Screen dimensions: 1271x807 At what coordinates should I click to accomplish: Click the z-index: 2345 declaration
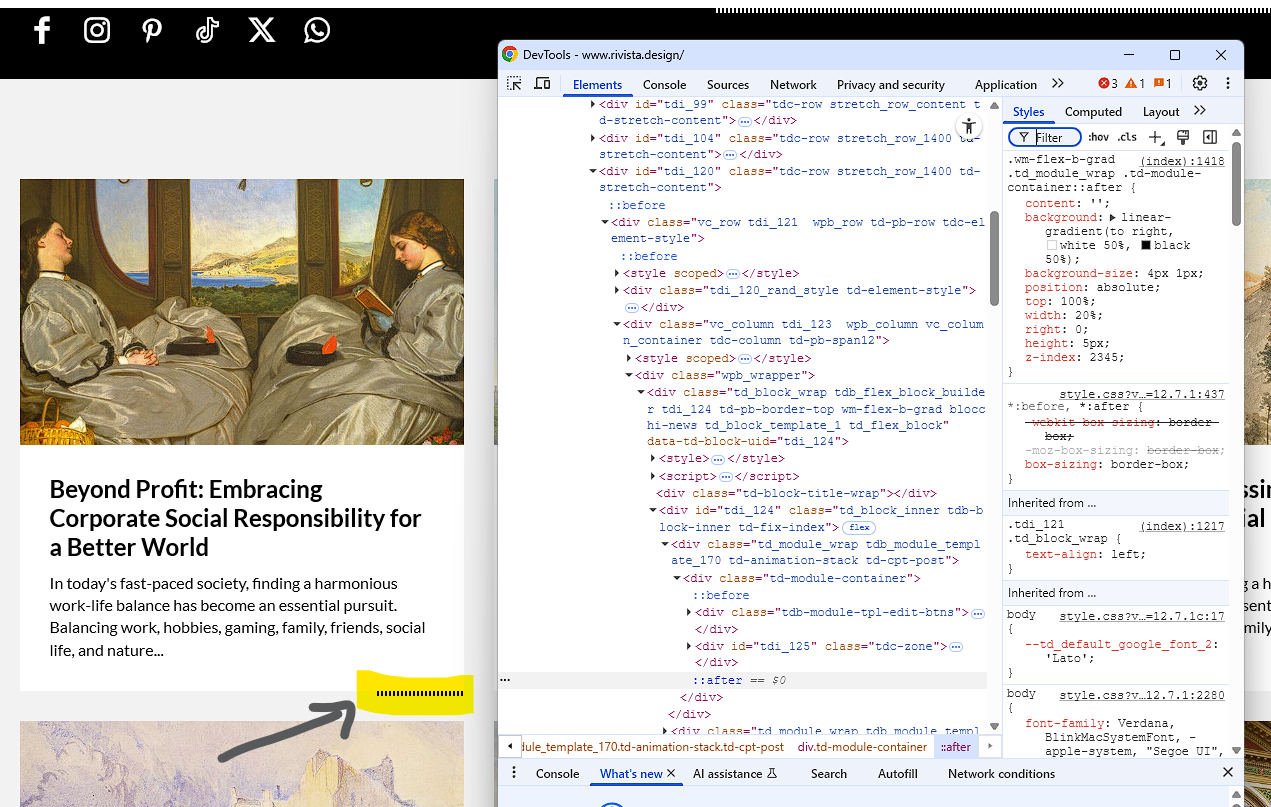tap(1075, 357)
